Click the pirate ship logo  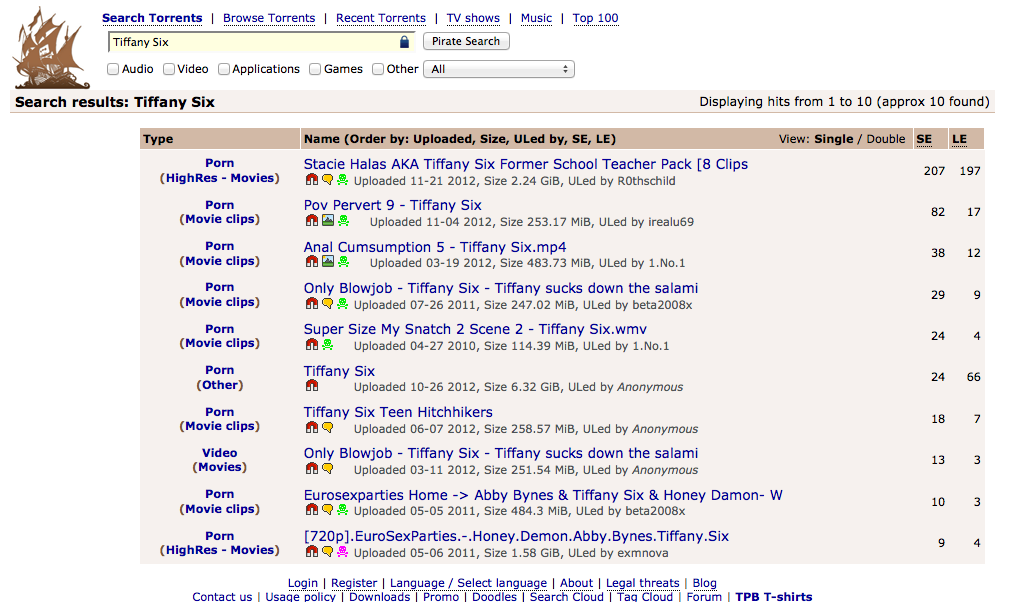[51, 49]
